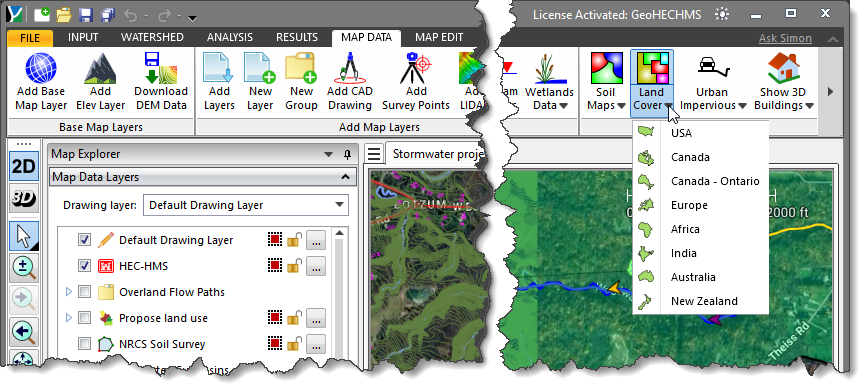Toggle lock on Propose land use layer
The image size is (865, 386).
pyautogui.click(x=295, y=318)
